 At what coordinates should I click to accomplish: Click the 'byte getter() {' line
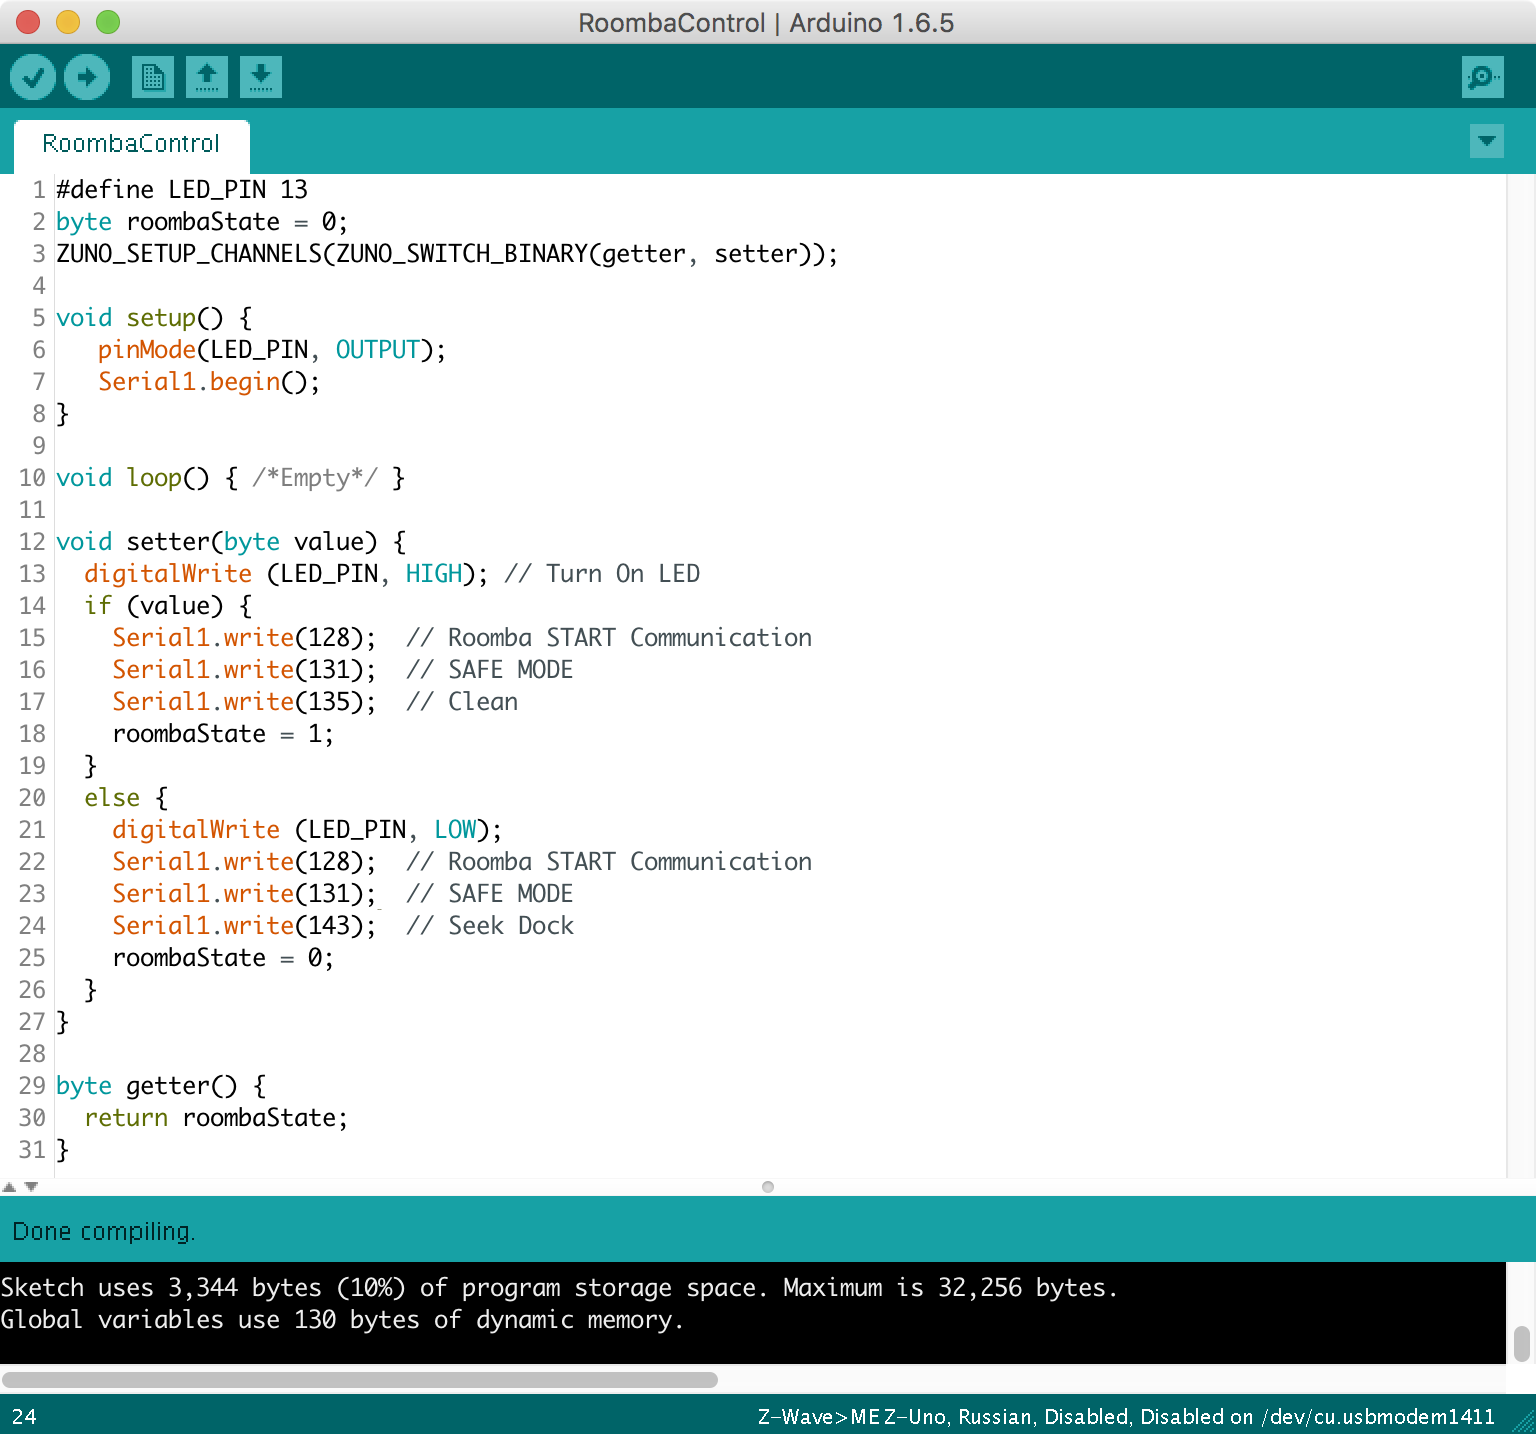coord(161,1086)
